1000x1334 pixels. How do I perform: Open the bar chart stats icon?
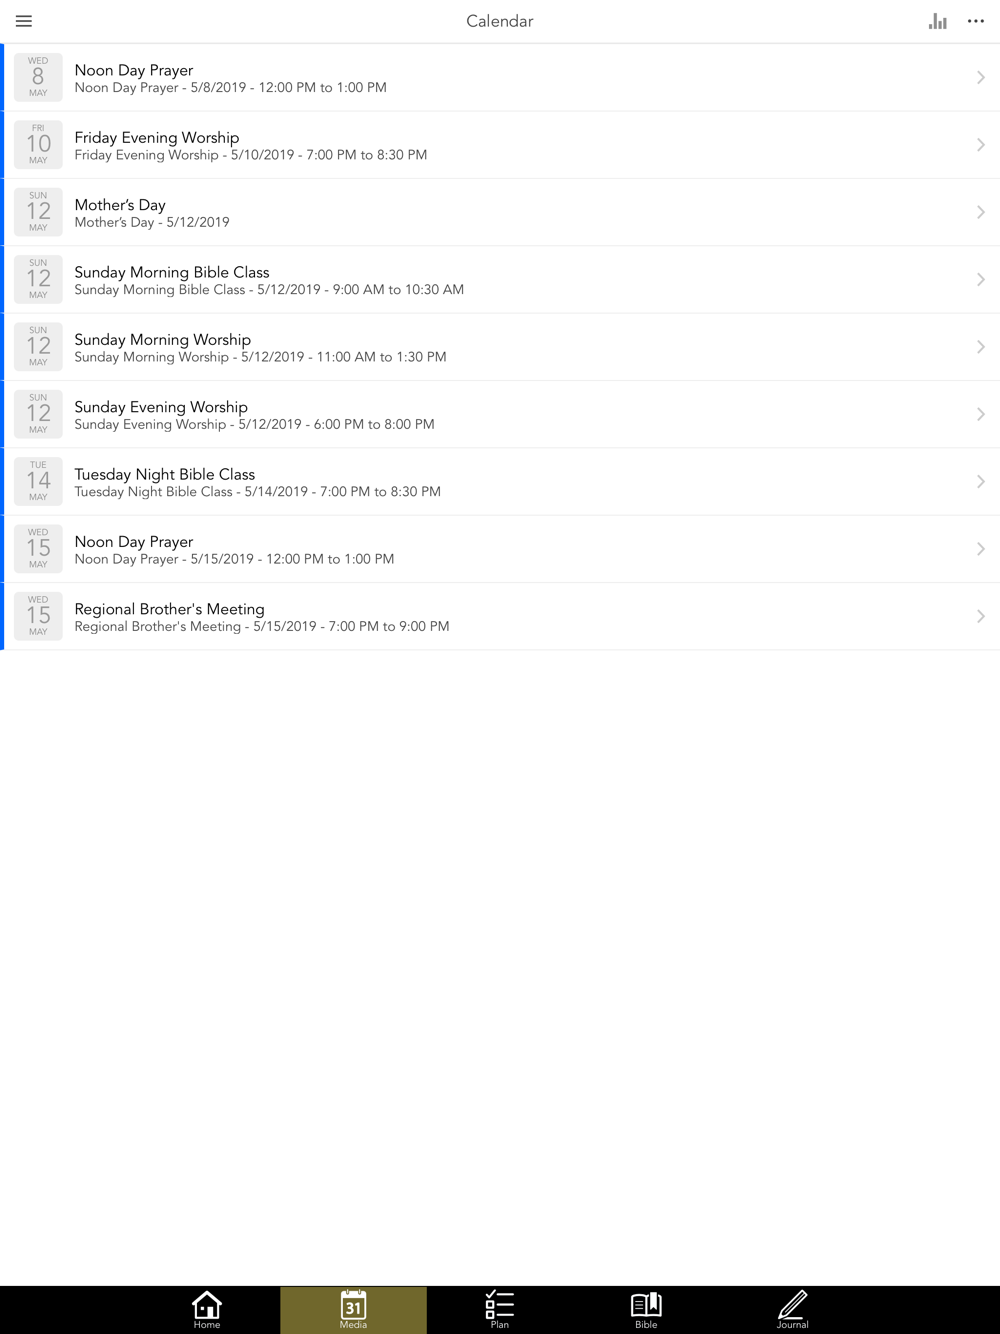(x=937, y=21)
